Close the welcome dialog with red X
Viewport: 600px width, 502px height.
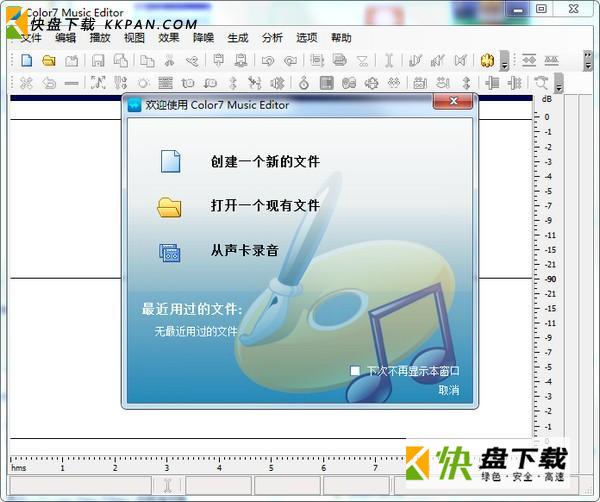click(453, 101)
